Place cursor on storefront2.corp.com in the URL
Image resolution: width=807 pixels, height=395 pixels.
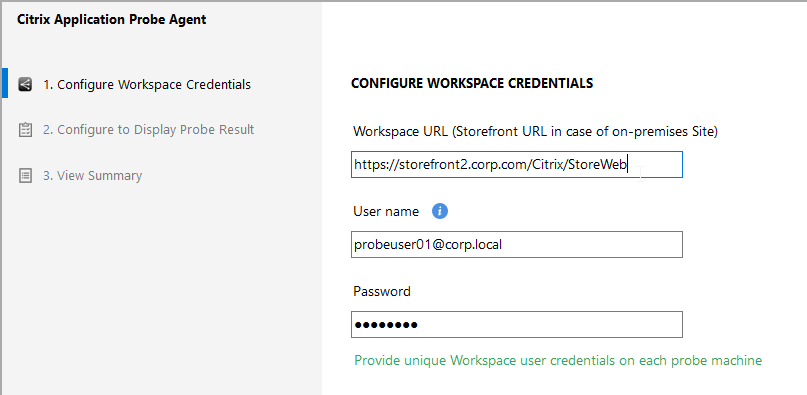click(x=461, y=165)
